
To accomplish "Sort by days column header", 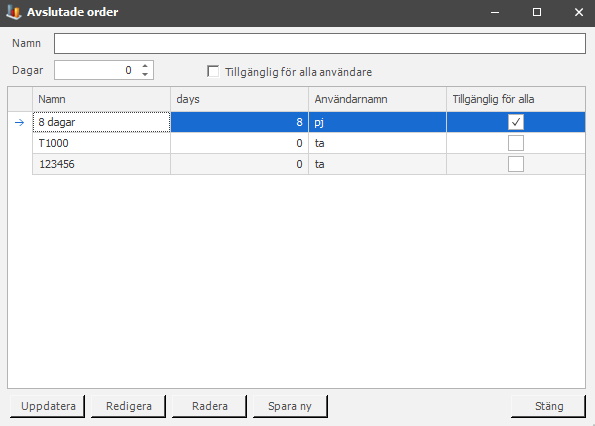I will tap(239, 99).
